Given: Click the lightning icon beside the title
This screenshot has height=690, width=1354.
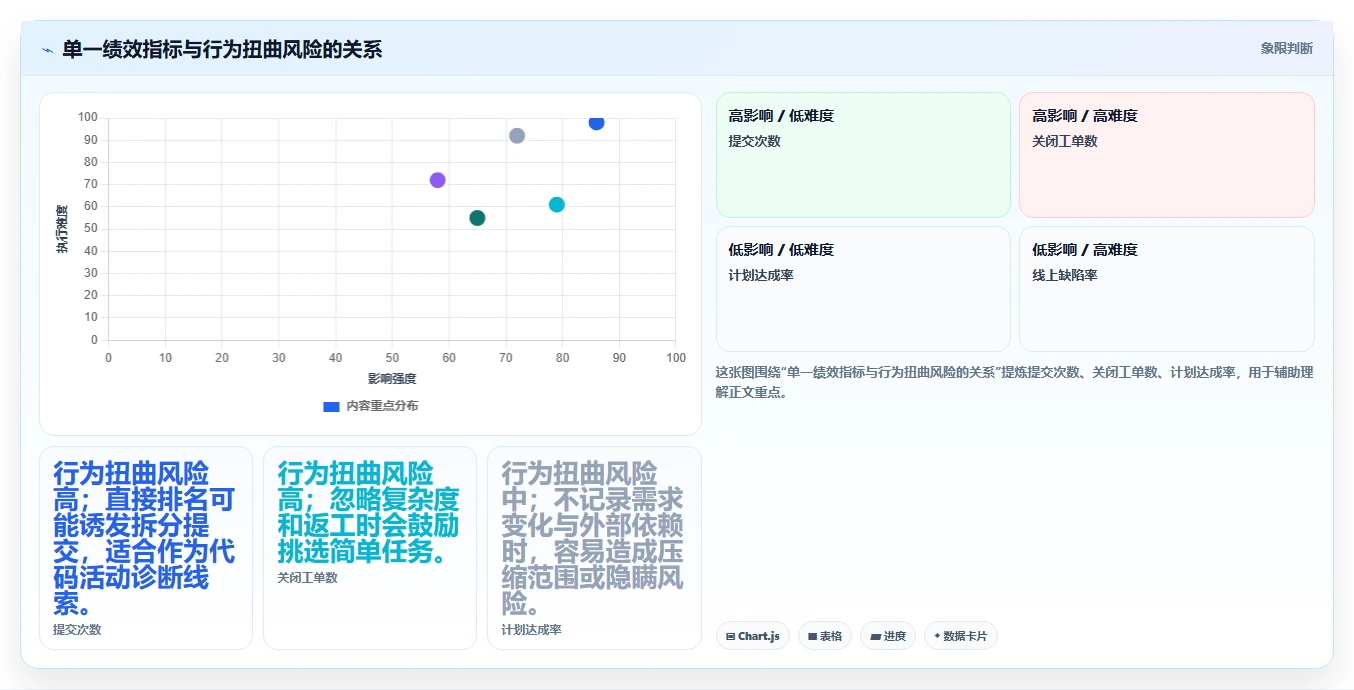Looking at the screenshot, I should click(47, 50).
